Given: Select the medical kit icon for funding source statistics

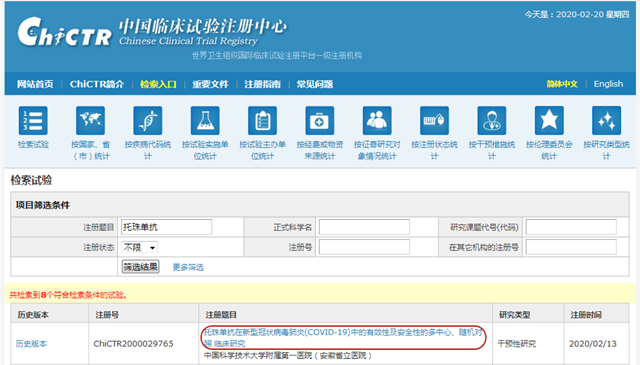Looking at the screenshot, I should coord(320,120).
